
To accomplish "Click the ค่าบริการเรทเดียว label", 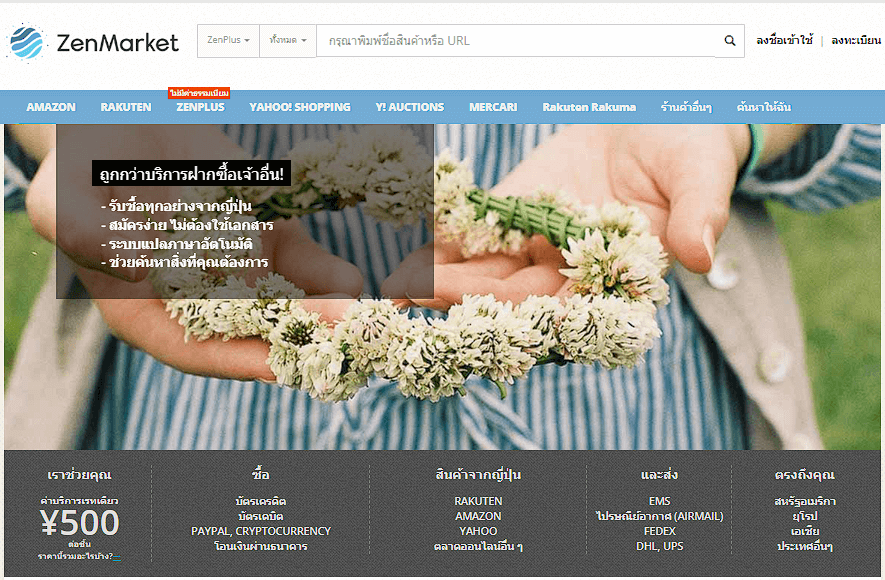I will coord(79,501).
